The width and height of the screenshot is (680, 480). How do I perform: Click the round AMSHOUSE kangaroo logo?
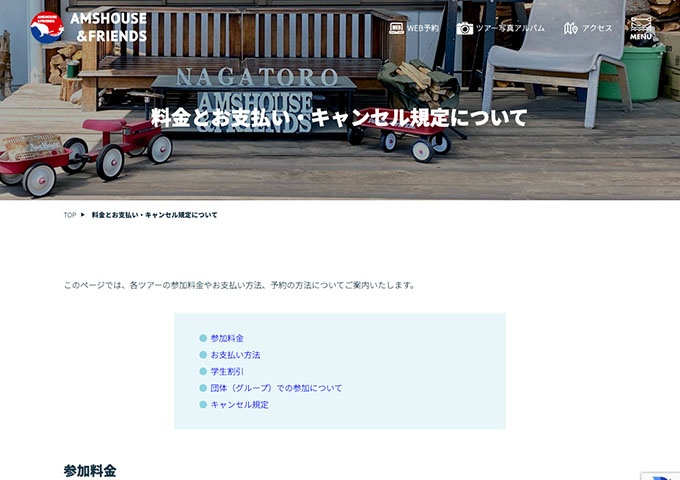point(47,27)
